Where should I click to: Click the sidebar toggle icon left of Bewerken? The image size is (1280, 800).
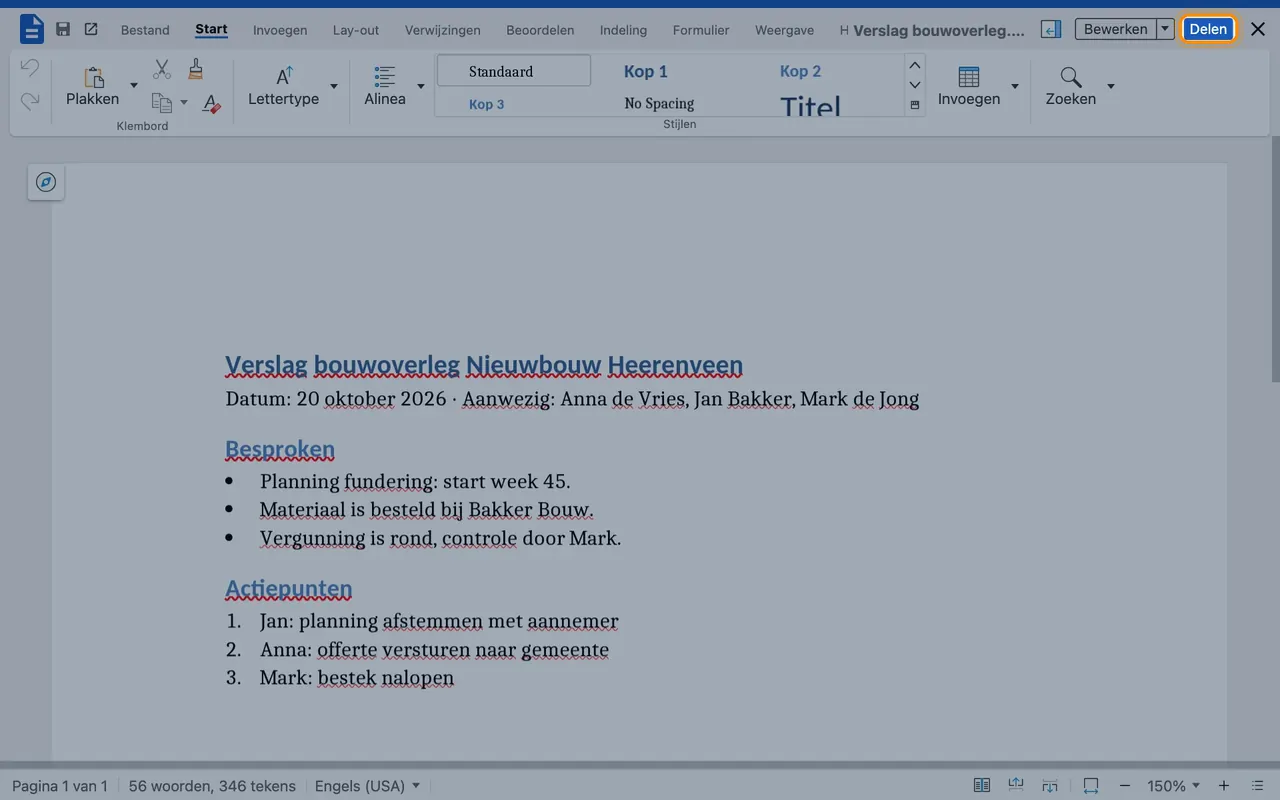tap(1050, 29)
